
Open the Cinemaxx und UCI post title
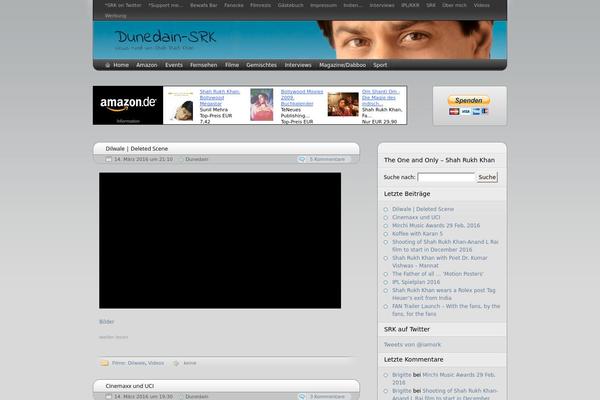130,386
